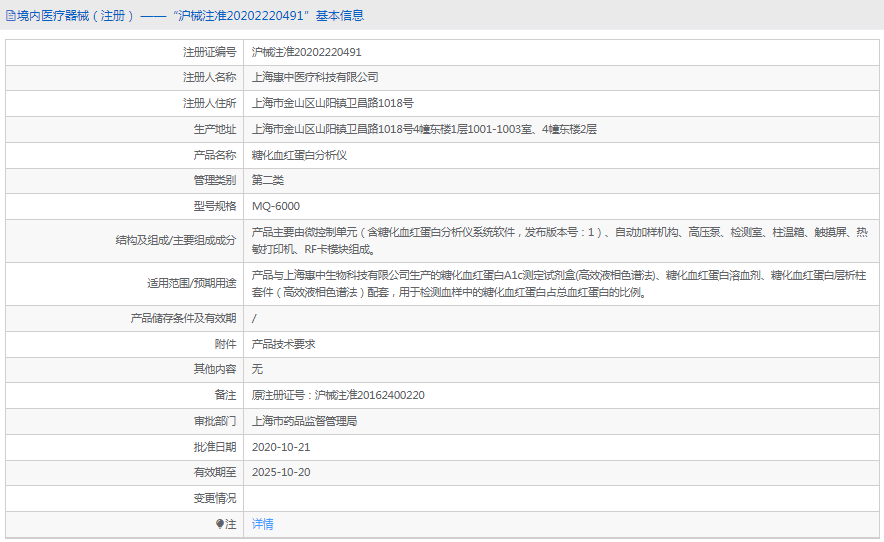This screenshot has width=884, height=542.
Task: Click the 有效期至 label
Action: [x=215, y=473]
